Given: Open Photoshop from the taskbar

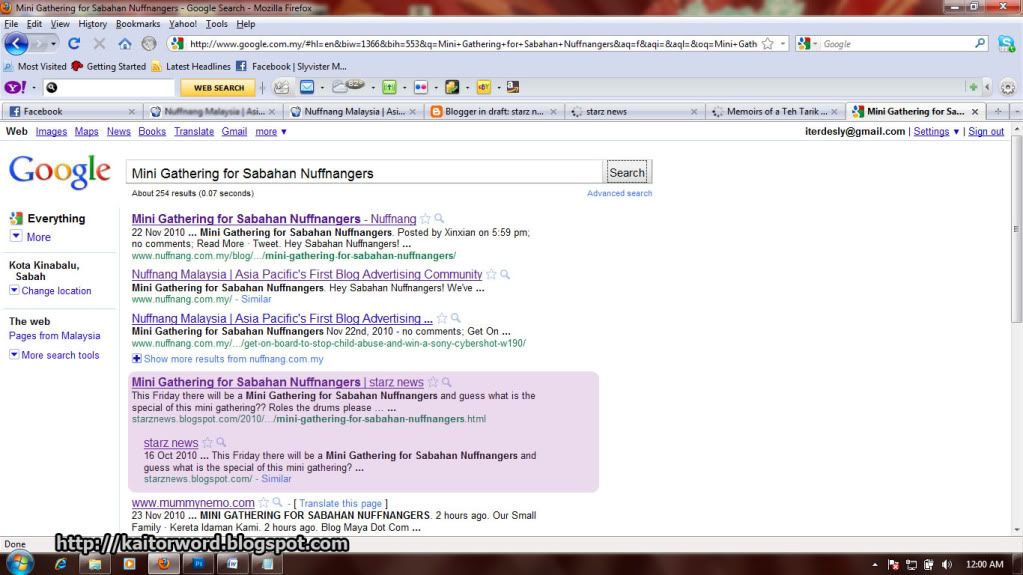Looking at the screenshot, I should [x=198, y=564].
